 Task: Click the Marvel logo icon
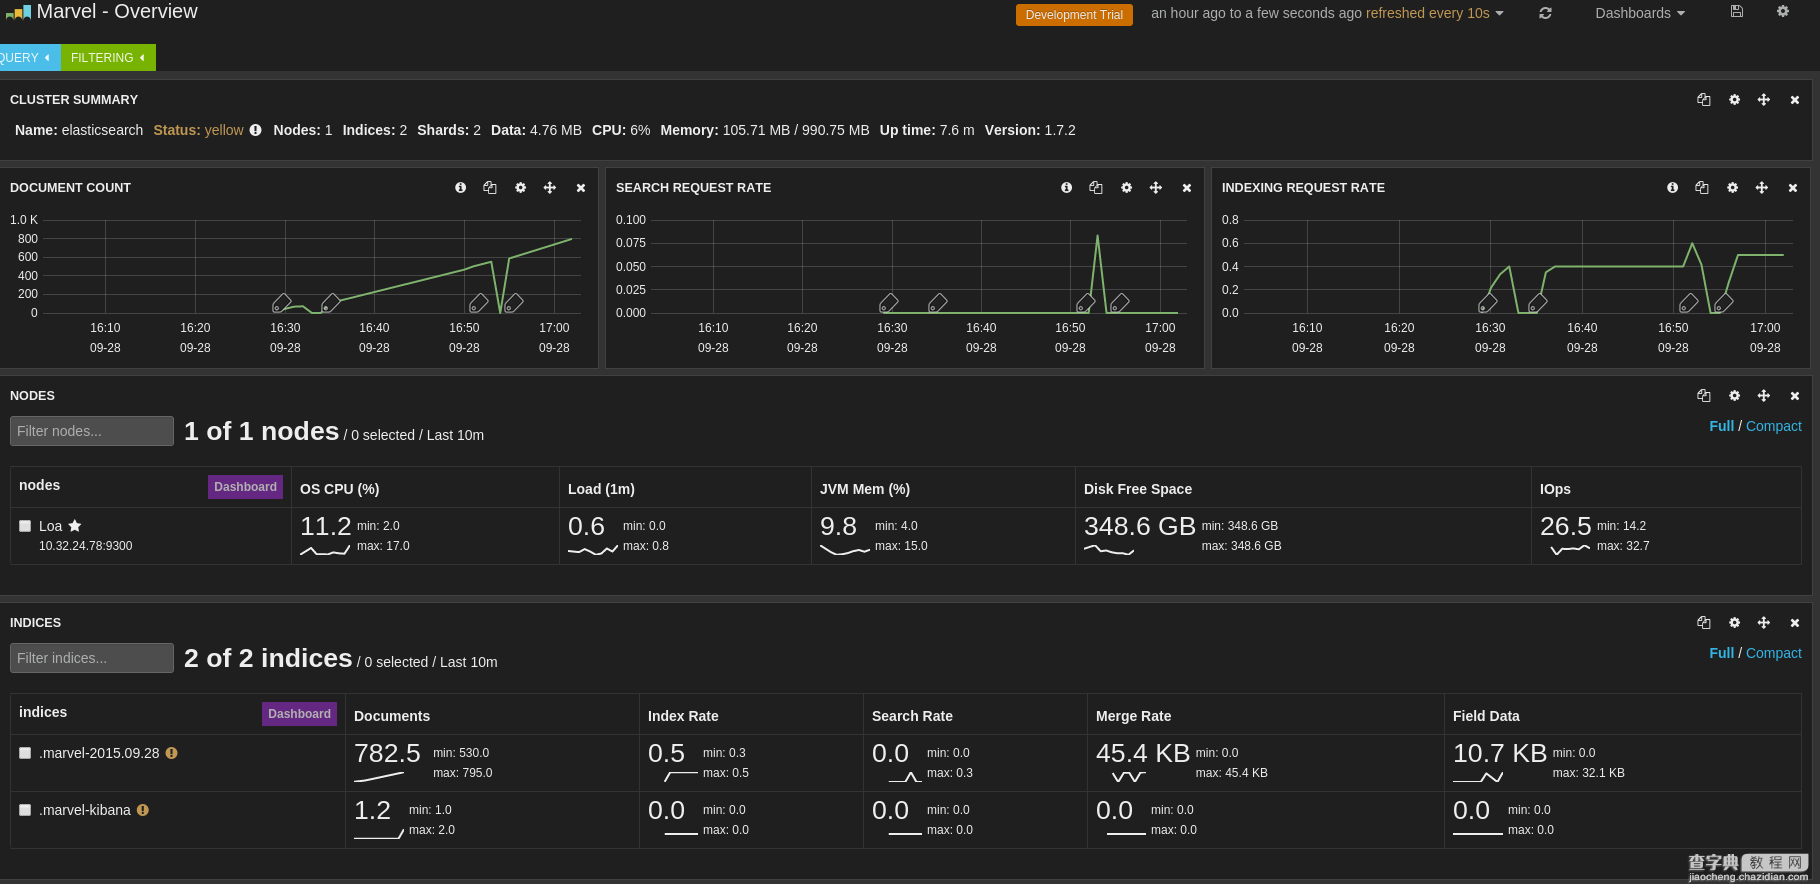(x=18, y=12)
